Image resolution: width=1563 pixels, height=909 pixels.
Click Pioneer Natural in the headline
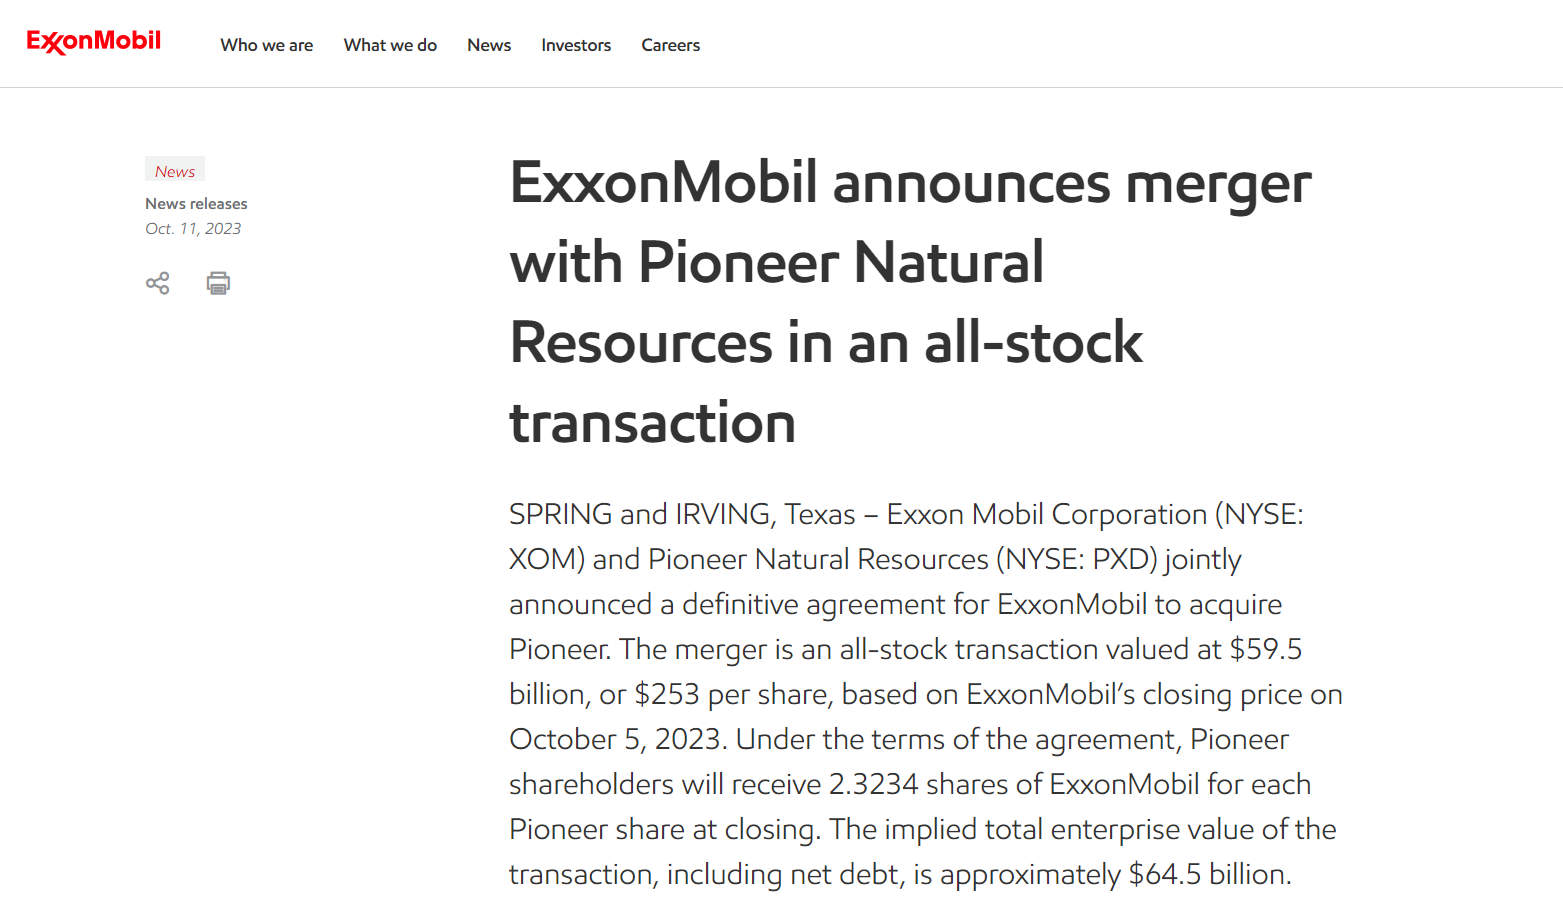pos(841,263)
